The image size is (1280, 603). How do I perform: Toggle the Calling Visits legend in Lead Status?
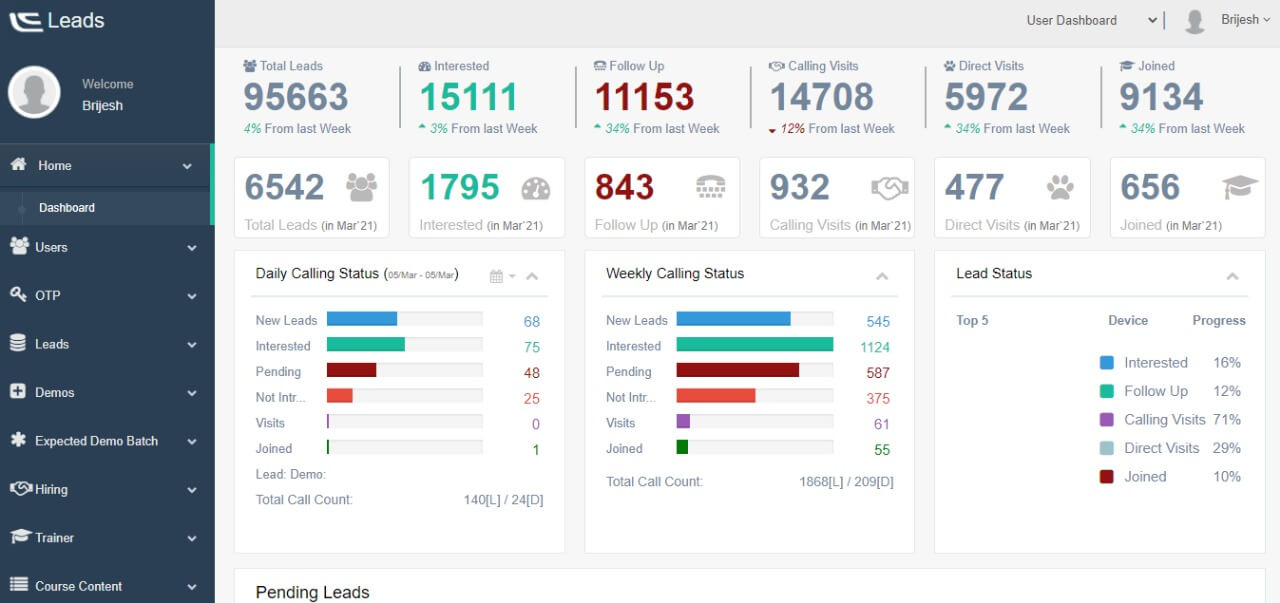coord(1160,419)
